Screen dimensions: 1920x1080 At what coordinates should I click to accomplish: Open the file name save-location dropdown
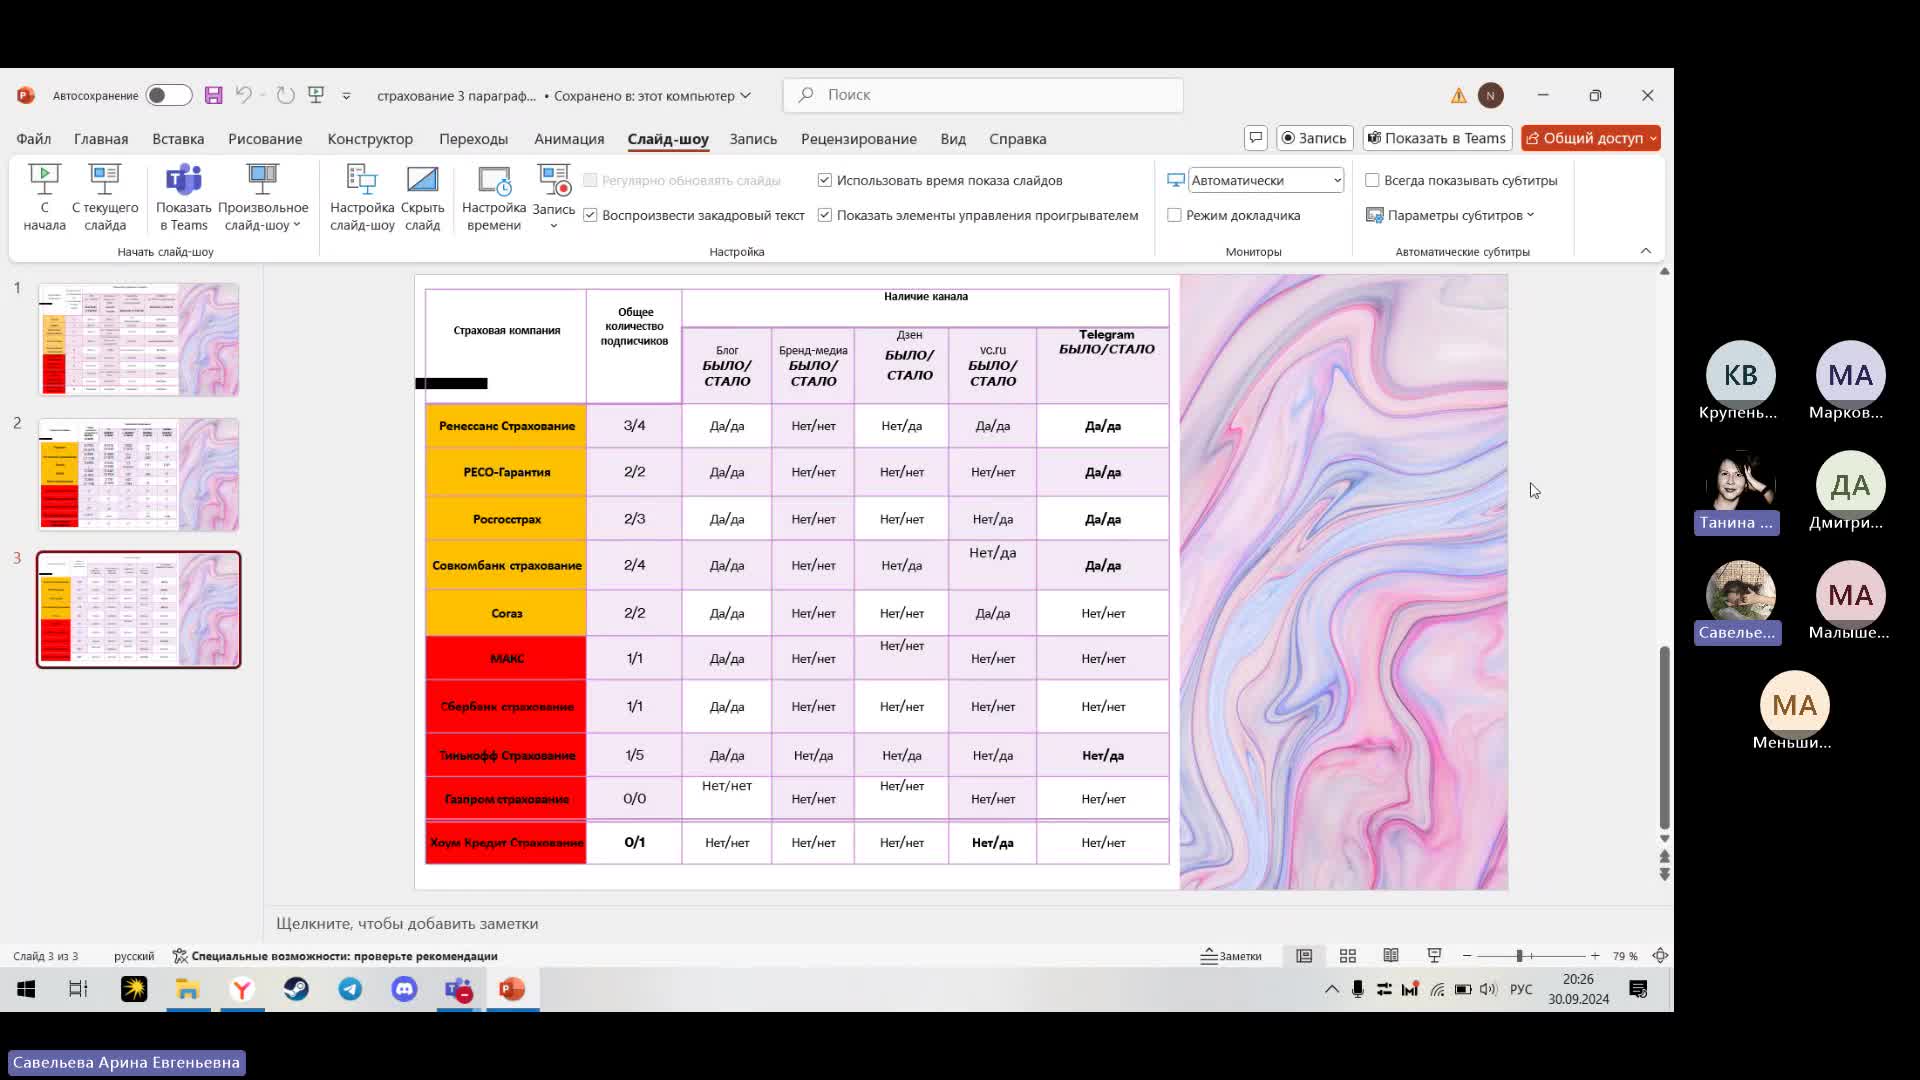coord(745,96)
